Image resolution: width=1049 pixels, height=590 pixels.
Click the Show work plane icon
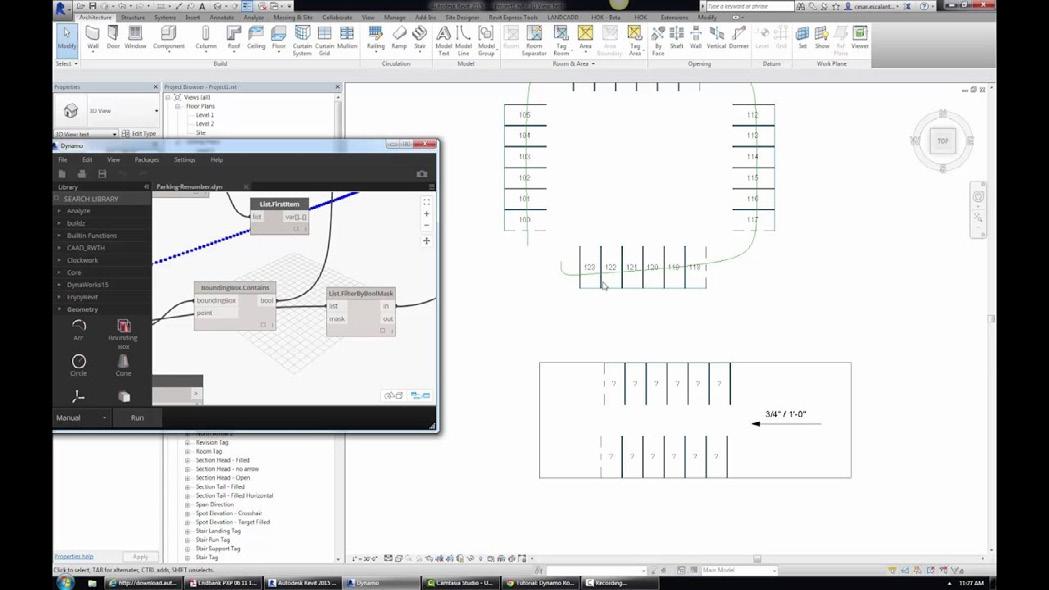point(822,39)
